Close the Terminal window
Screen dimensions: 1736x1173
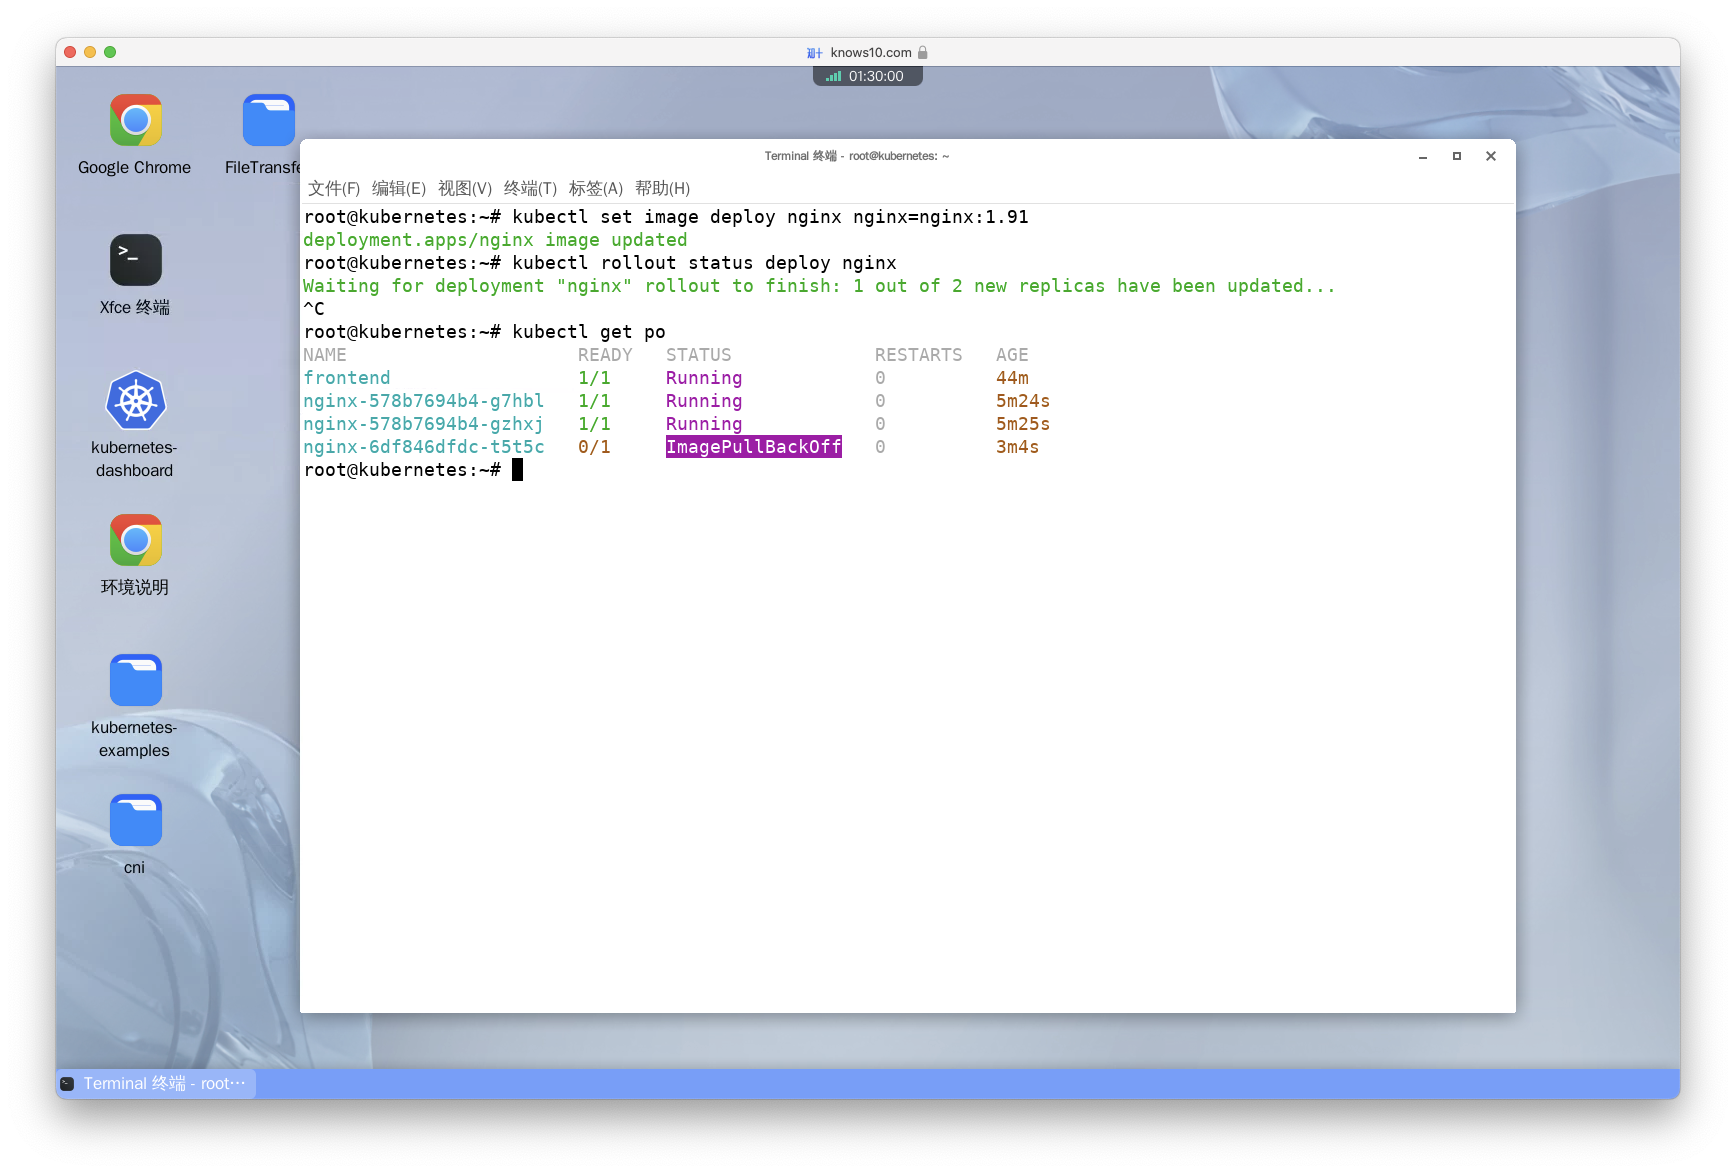point(1491,156)
